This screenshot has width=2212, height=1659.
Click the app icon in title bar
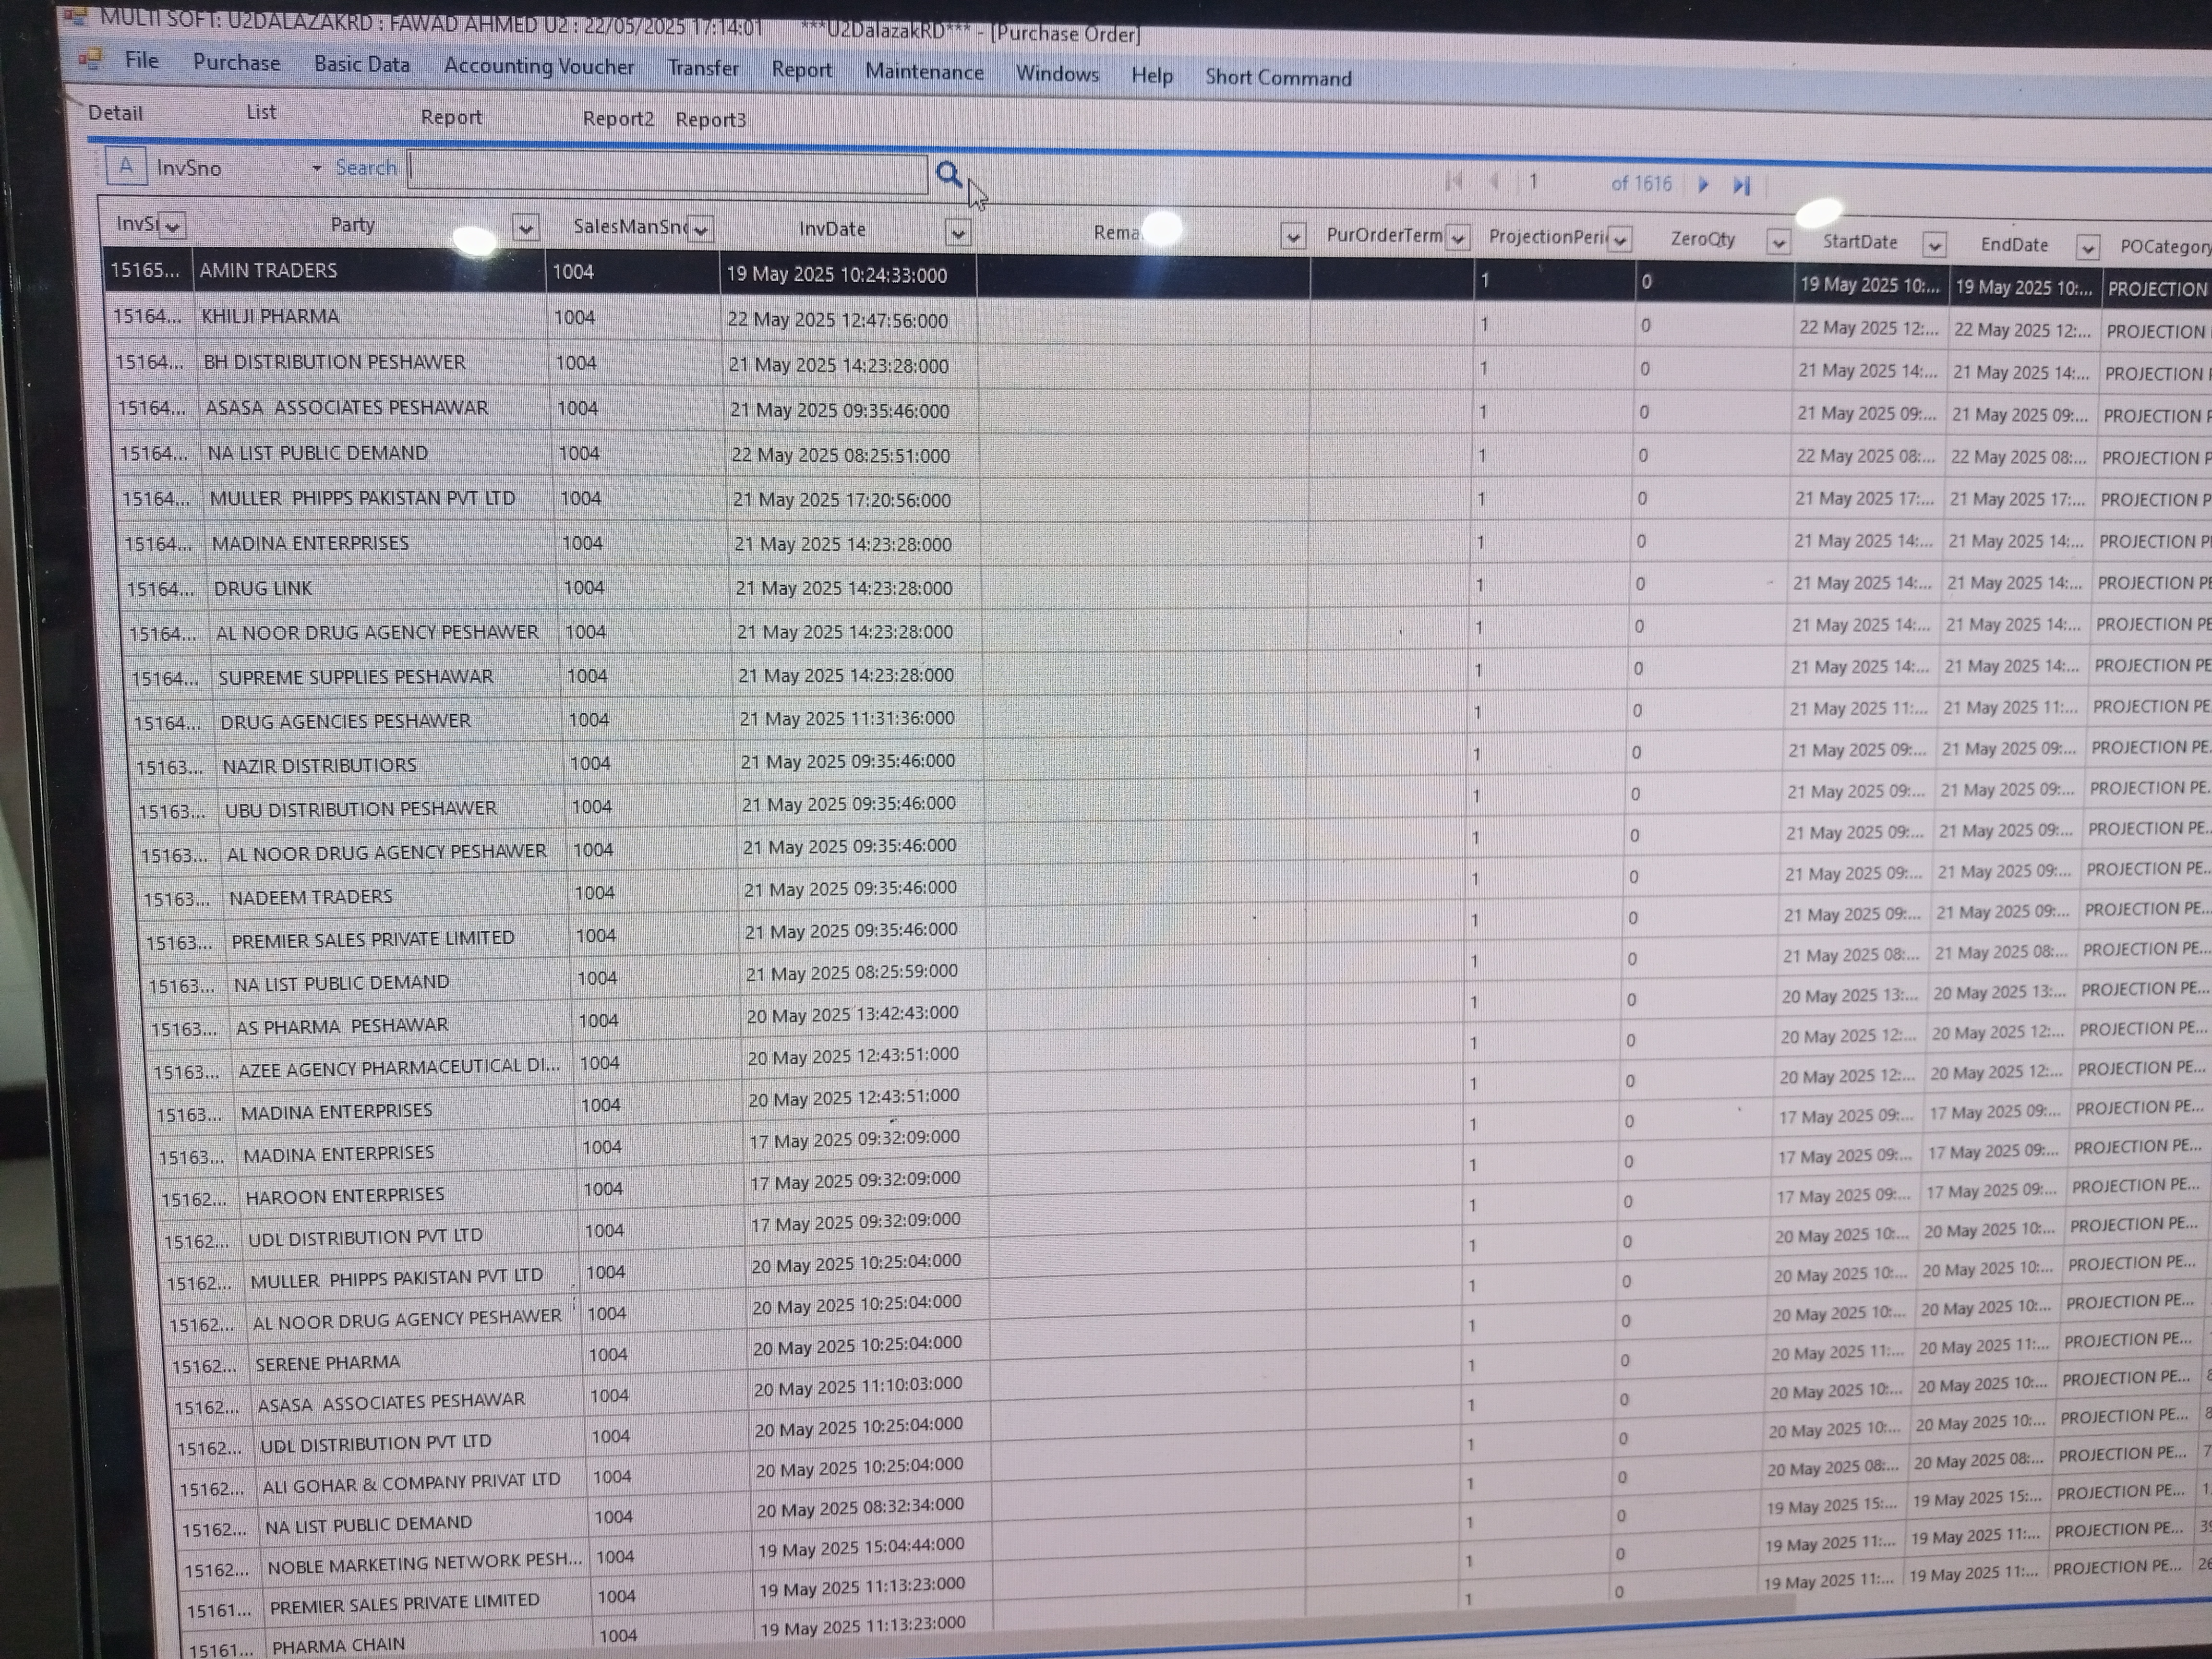coord(74,15)
